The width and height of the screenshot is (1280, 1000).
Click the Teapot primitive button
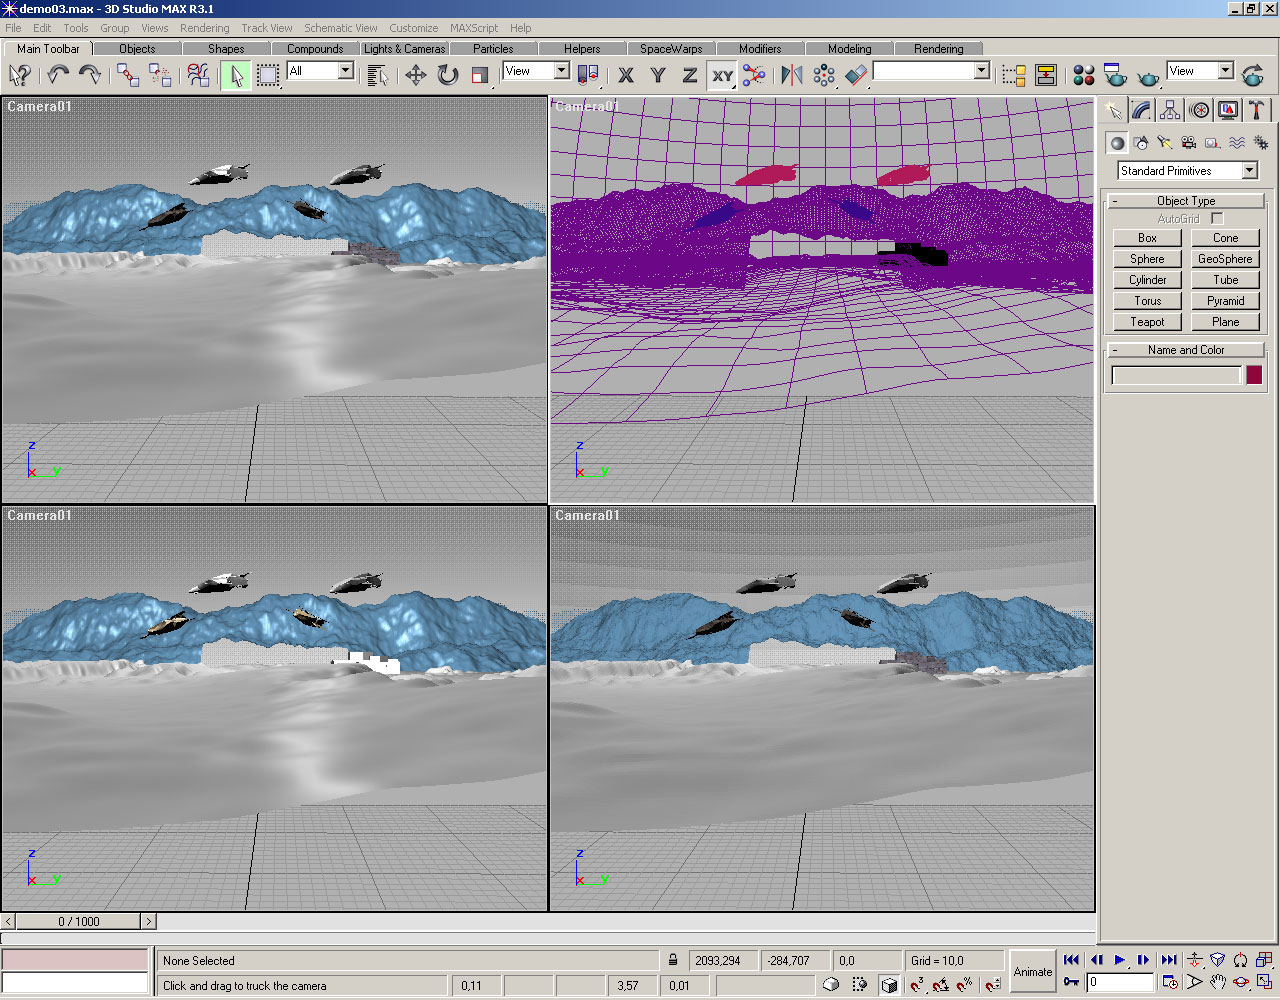click(1147, 322)
